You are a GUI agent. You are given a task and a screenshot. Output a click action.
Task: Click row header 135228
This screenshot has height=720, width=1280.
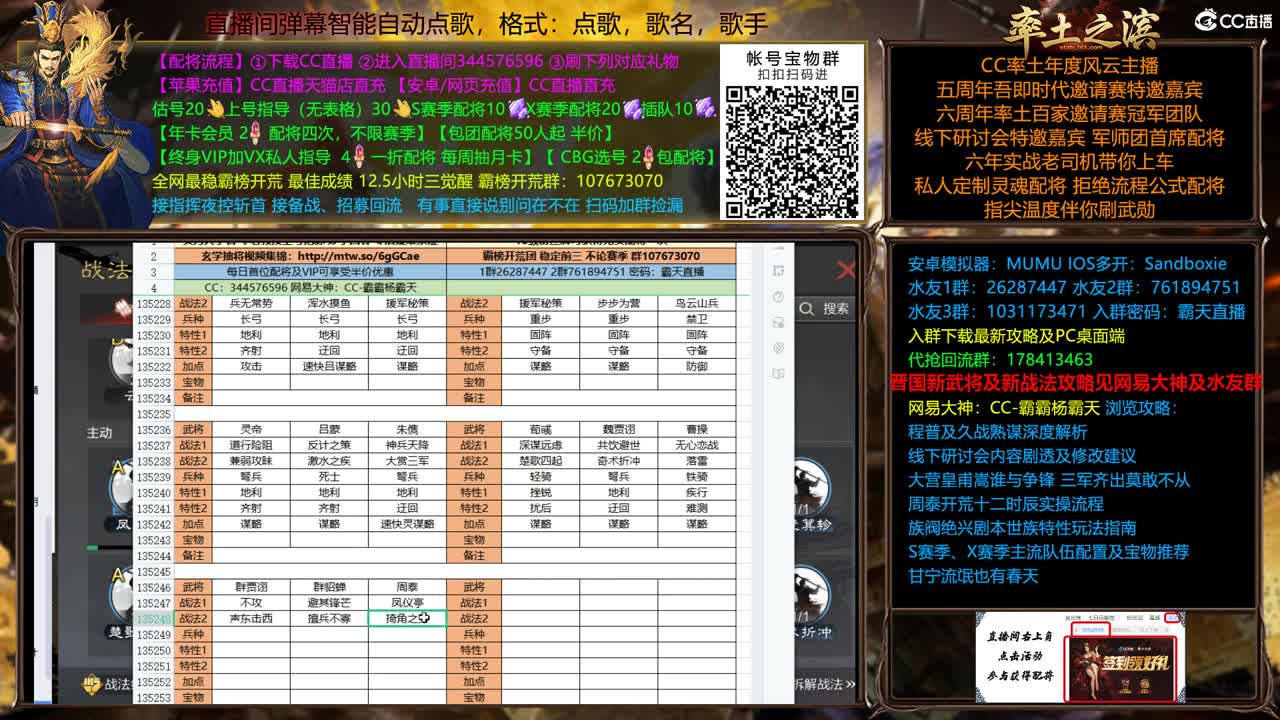(153, 303)
